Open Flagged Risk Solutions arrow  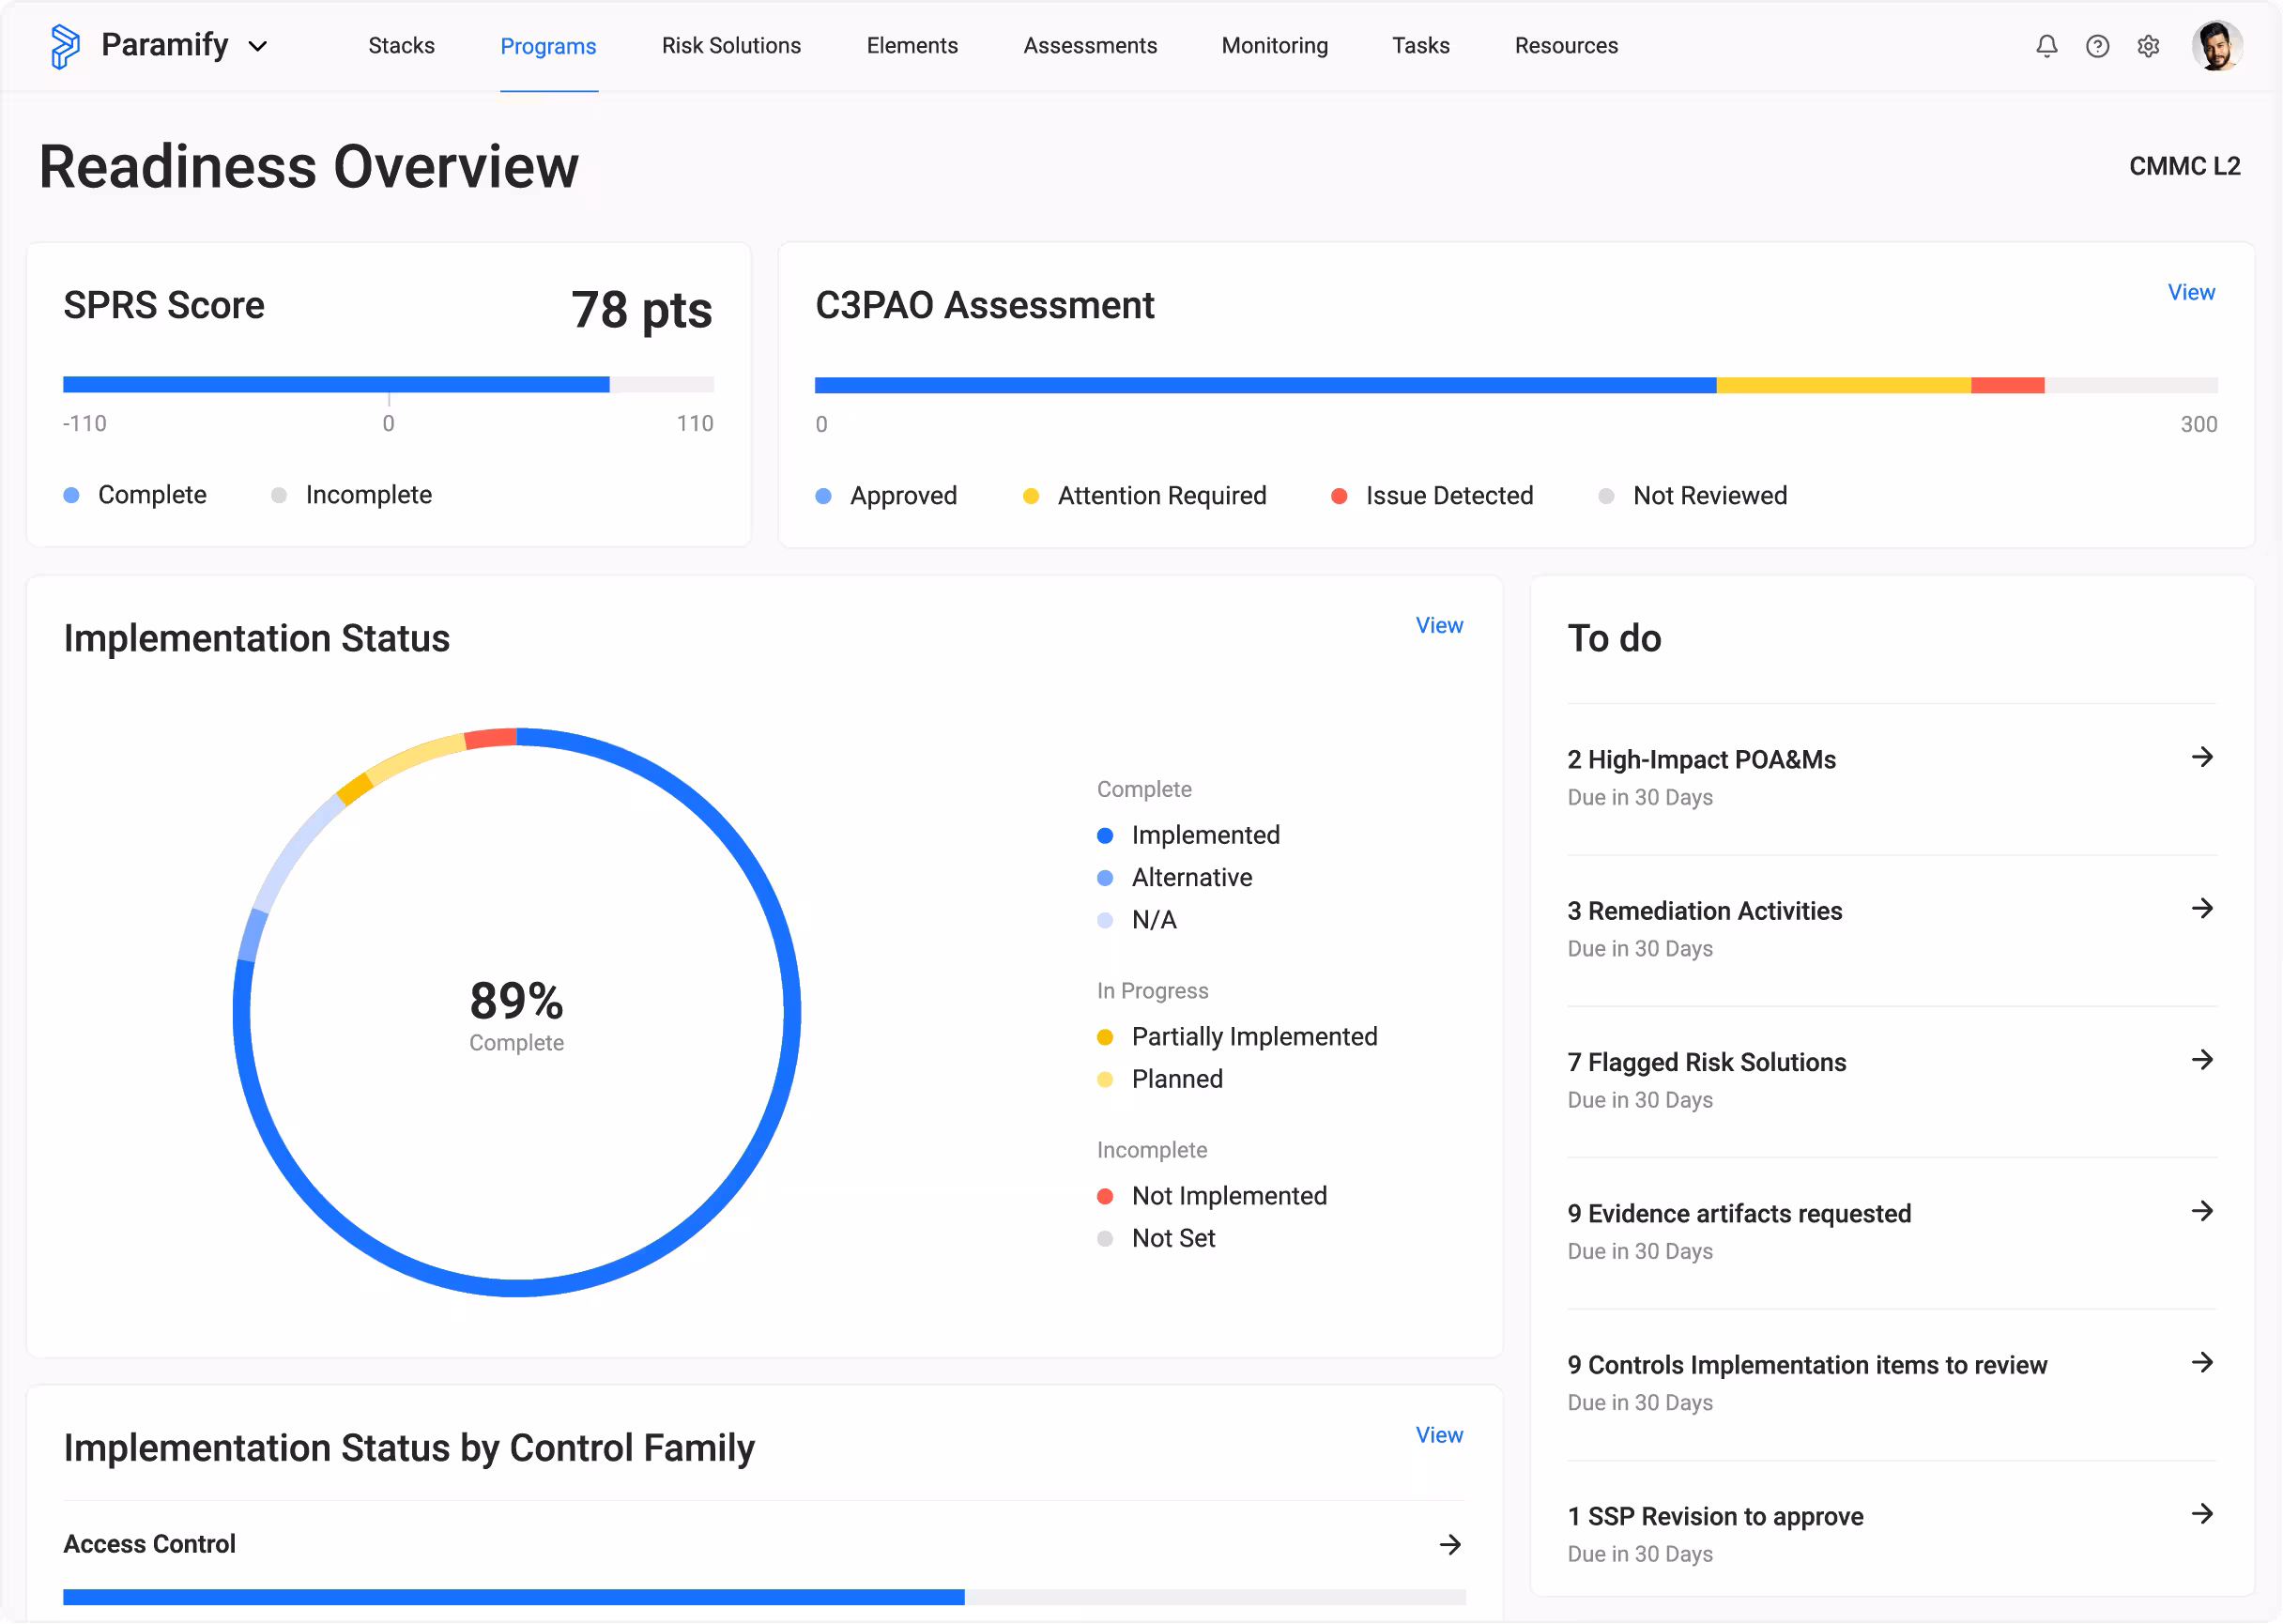tap(2201, 1059)
